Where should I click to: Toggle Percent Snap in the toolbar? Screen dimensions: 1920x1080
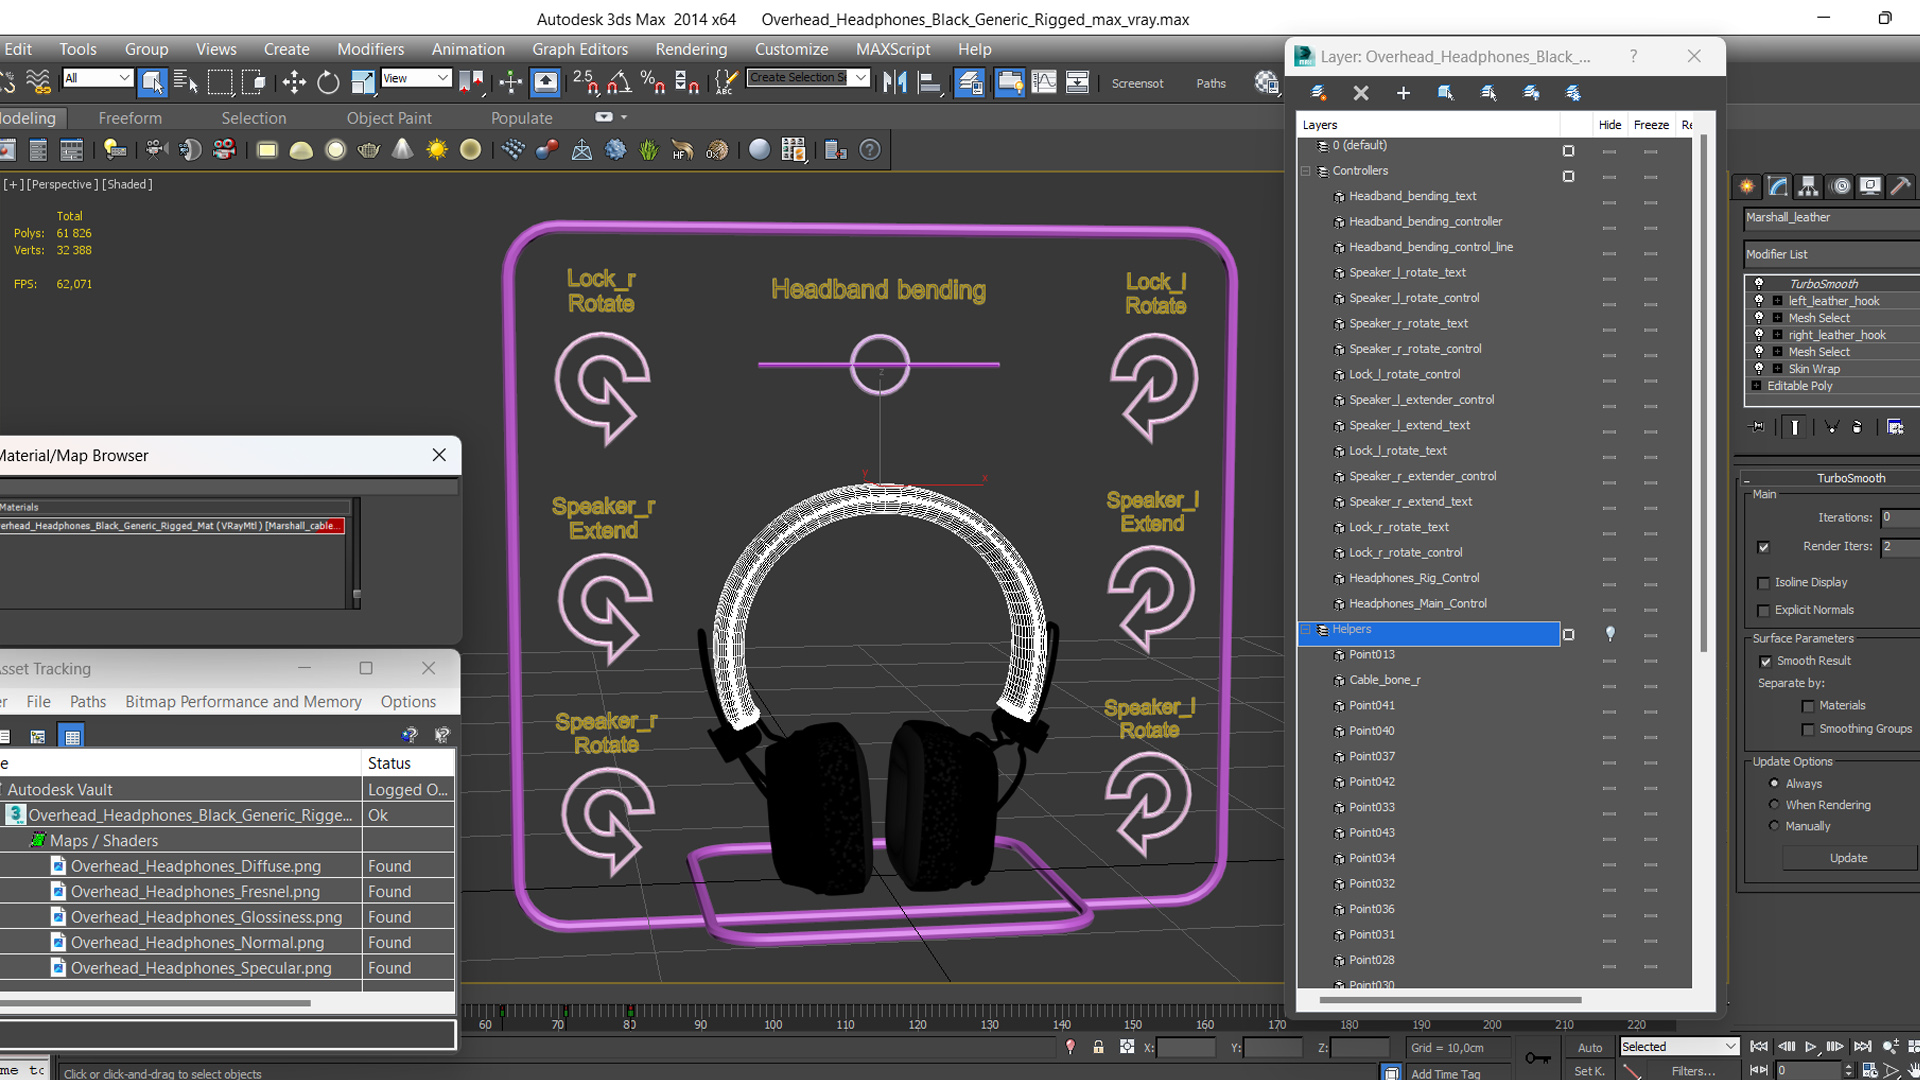(x=653, y=82)
